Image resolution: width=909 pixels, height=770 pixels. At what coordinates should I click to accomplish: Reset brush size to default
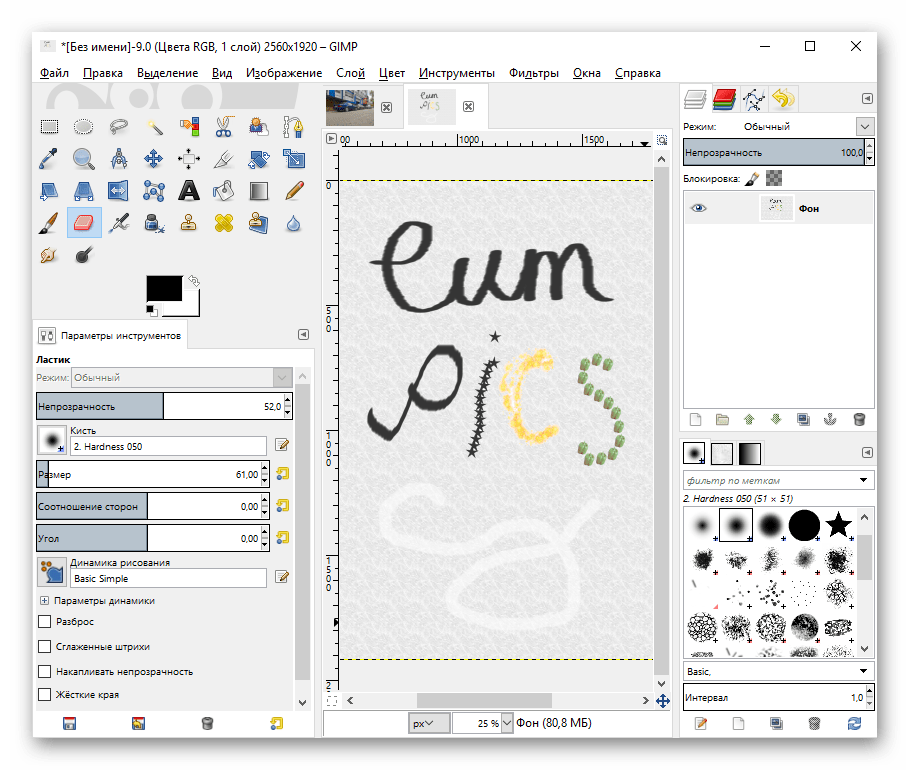click(282, 474)
